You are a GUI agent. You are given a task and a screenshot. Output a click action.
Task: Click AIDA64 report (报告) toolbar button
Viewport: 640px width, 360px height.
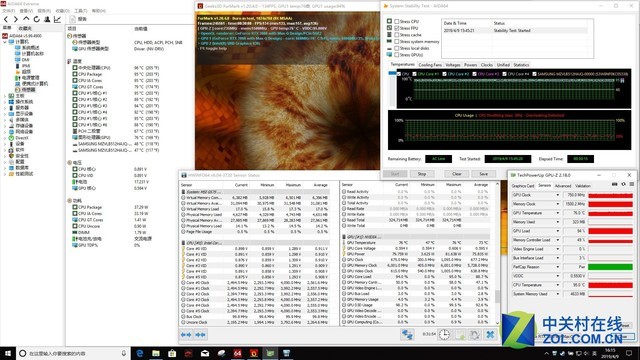[x=78, y=19]
